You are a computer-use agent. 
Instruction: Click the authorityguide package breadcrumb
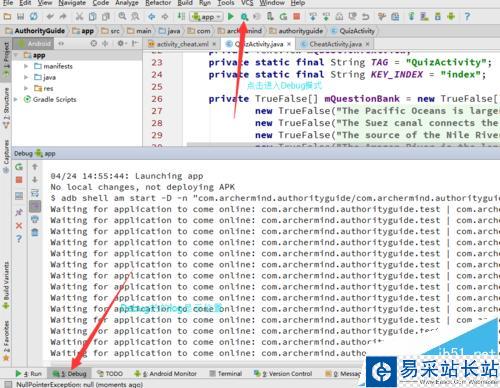(296, 31)
